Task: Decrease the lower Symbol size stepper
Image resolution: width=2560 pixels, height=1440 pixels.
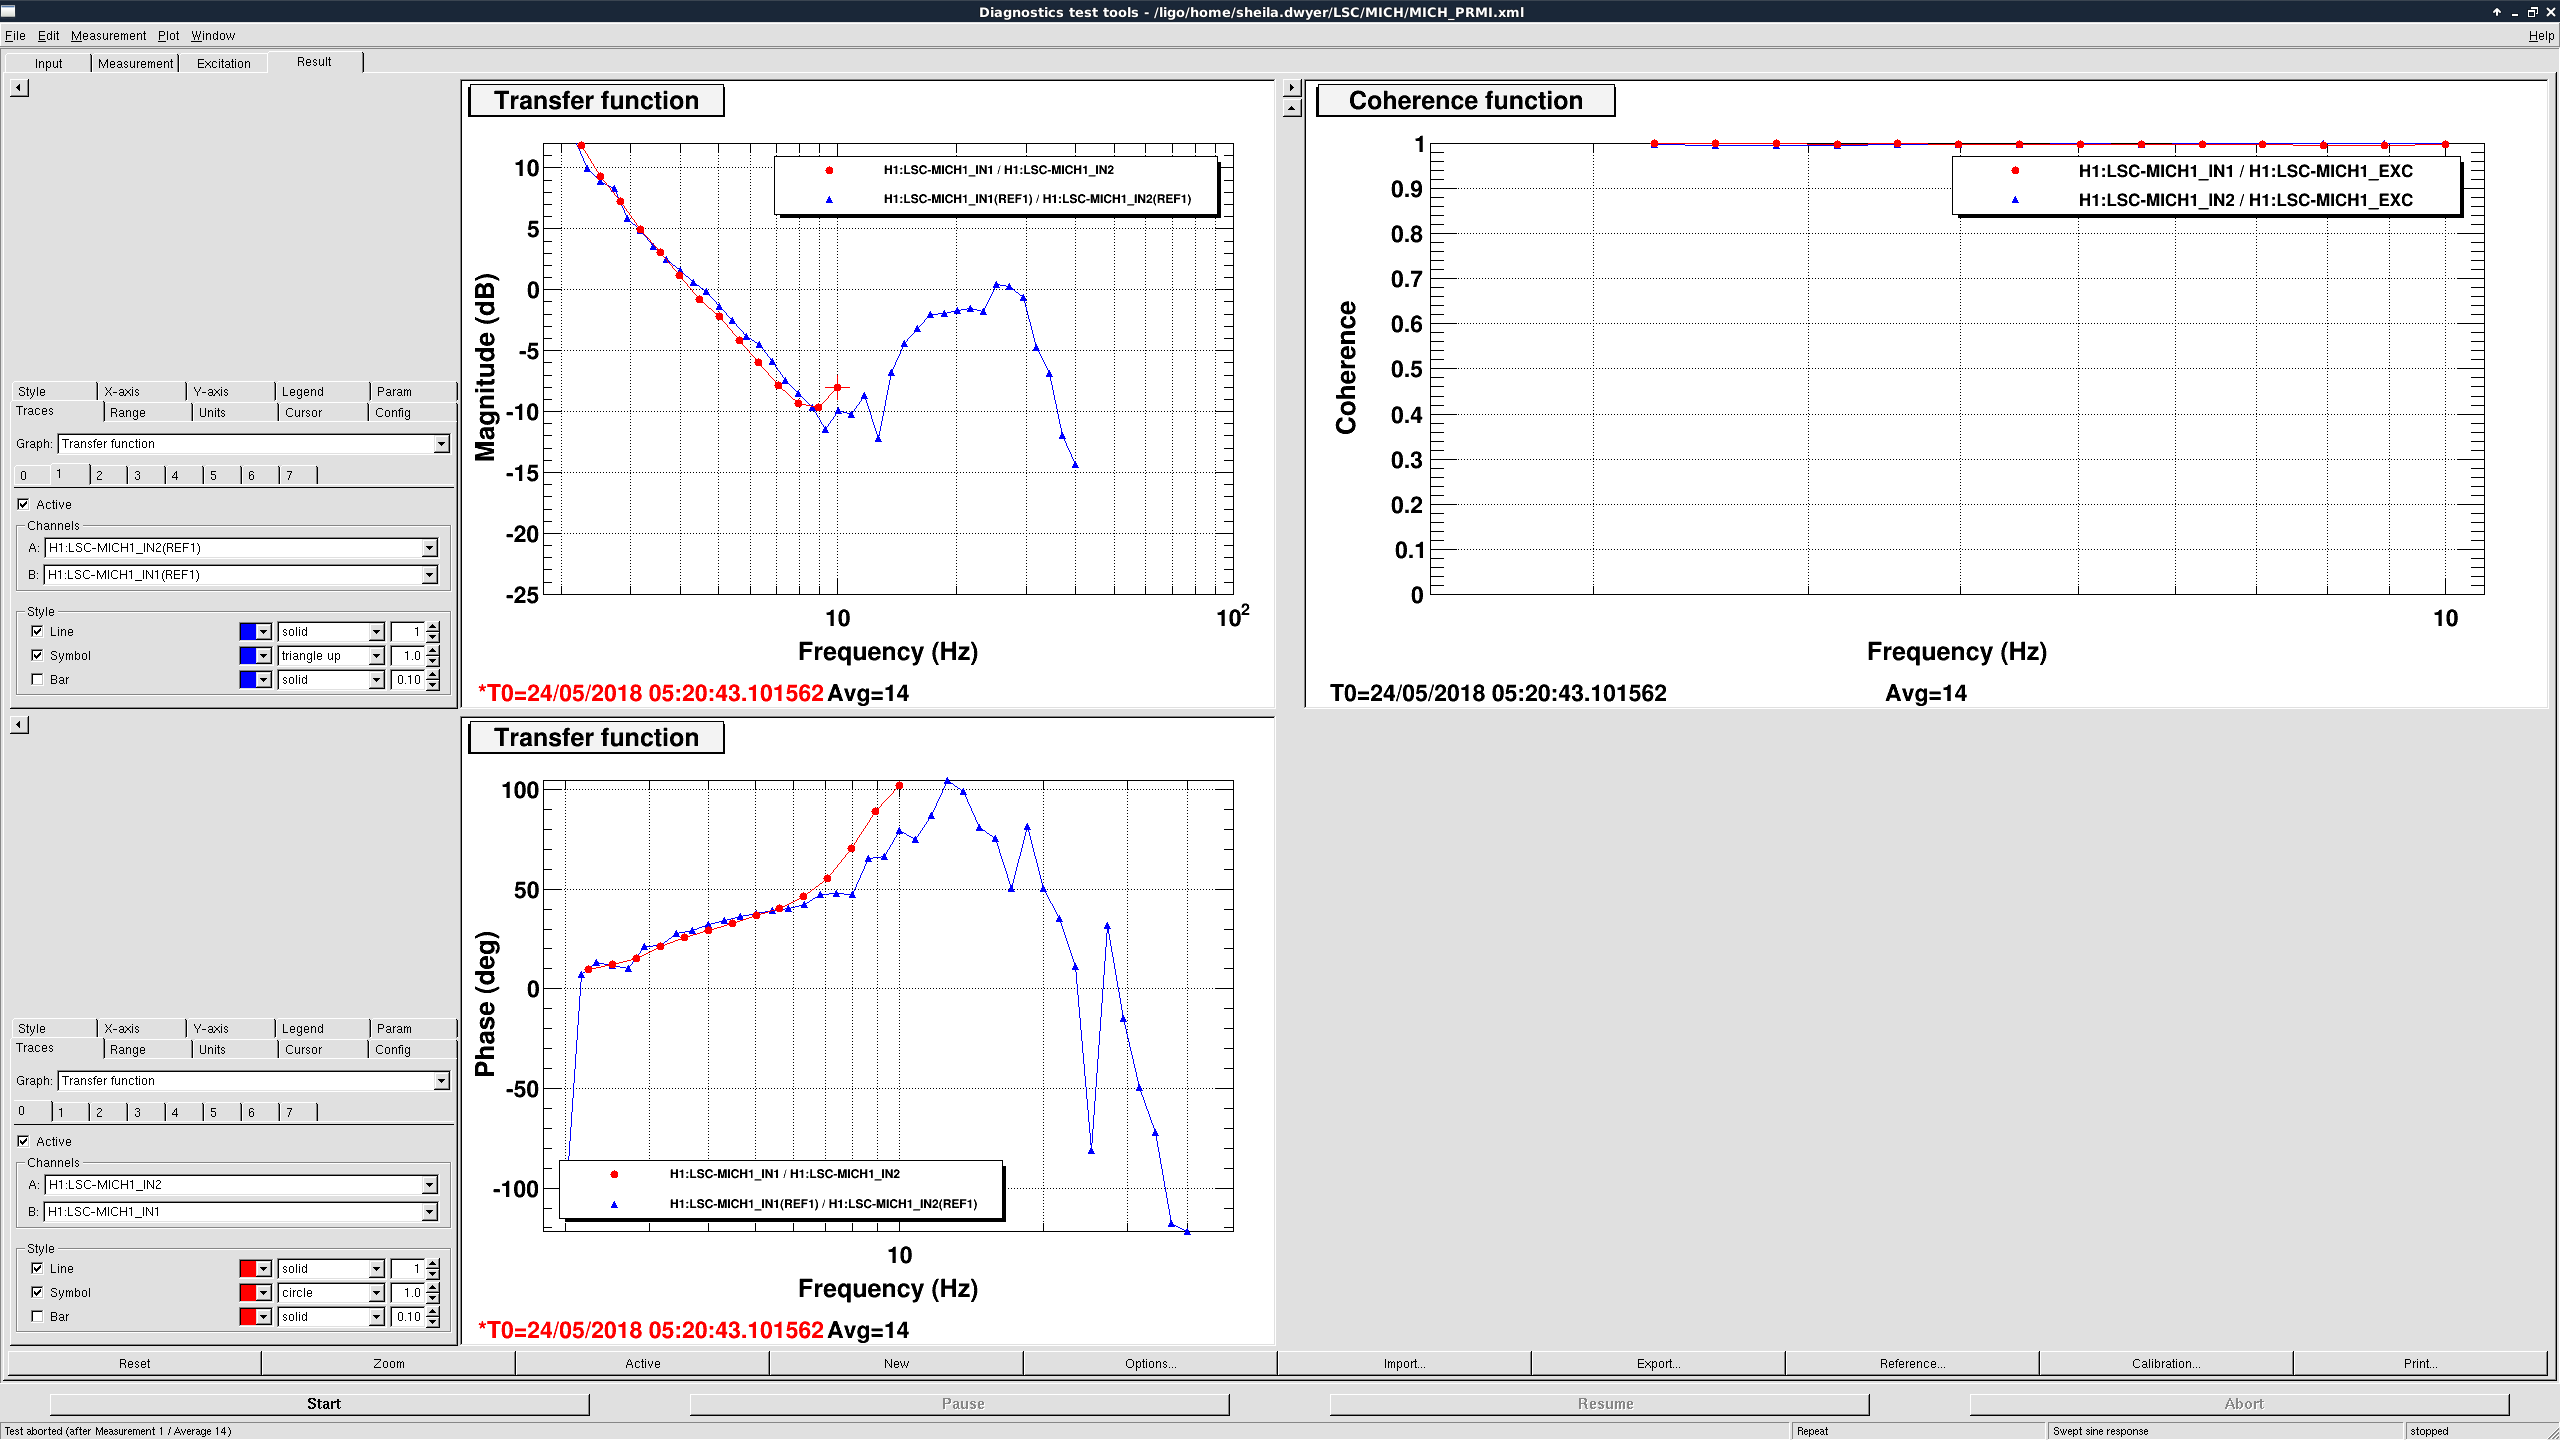Action: [433, 1298]
